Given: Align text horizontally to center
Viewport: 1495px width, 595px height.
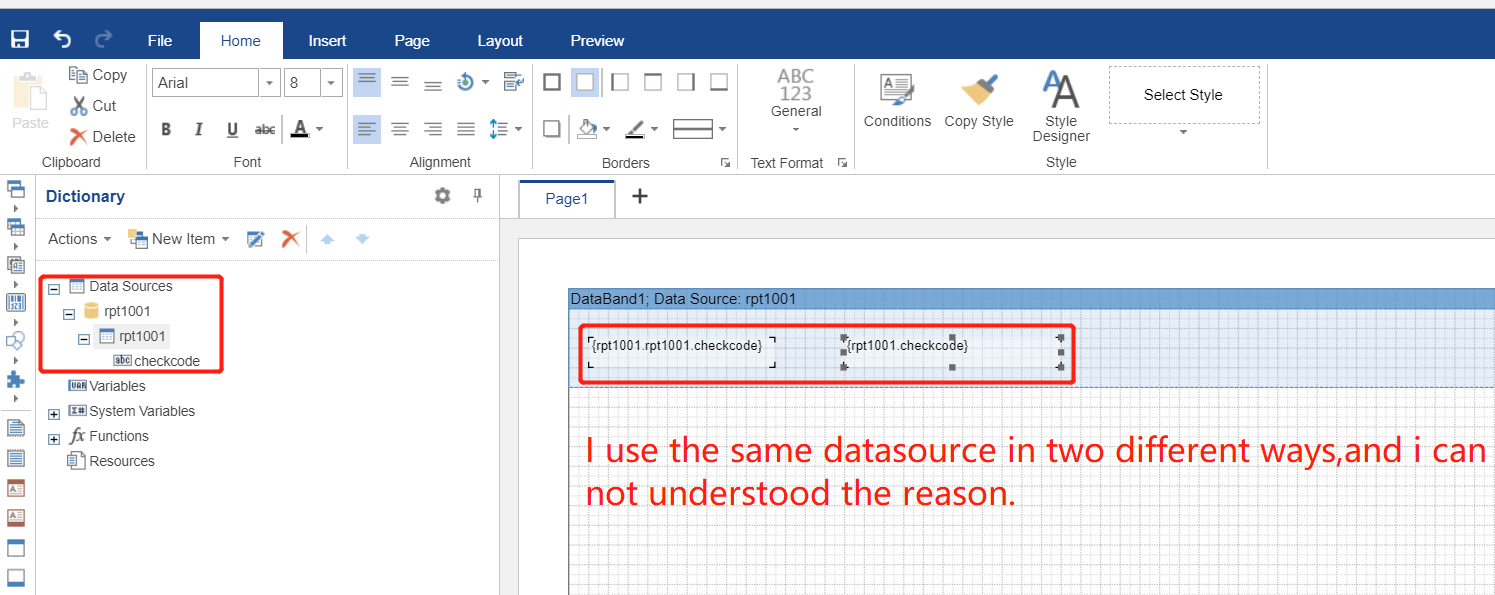Looking at the screenshot, I should 400,129.
